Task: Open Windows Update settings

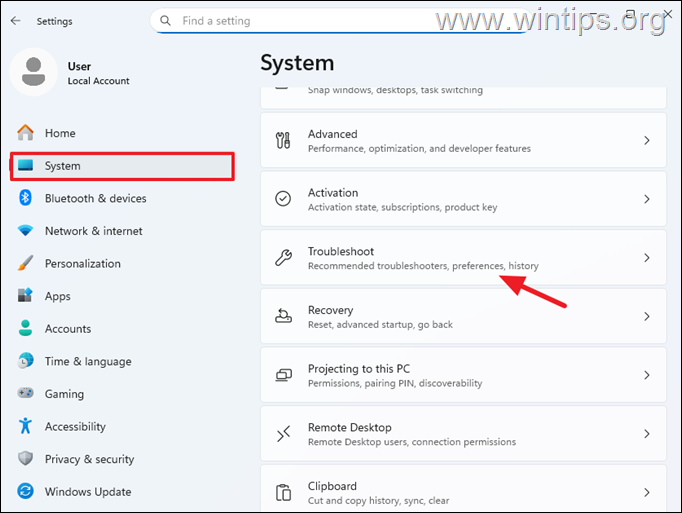Action: (122, 492)
